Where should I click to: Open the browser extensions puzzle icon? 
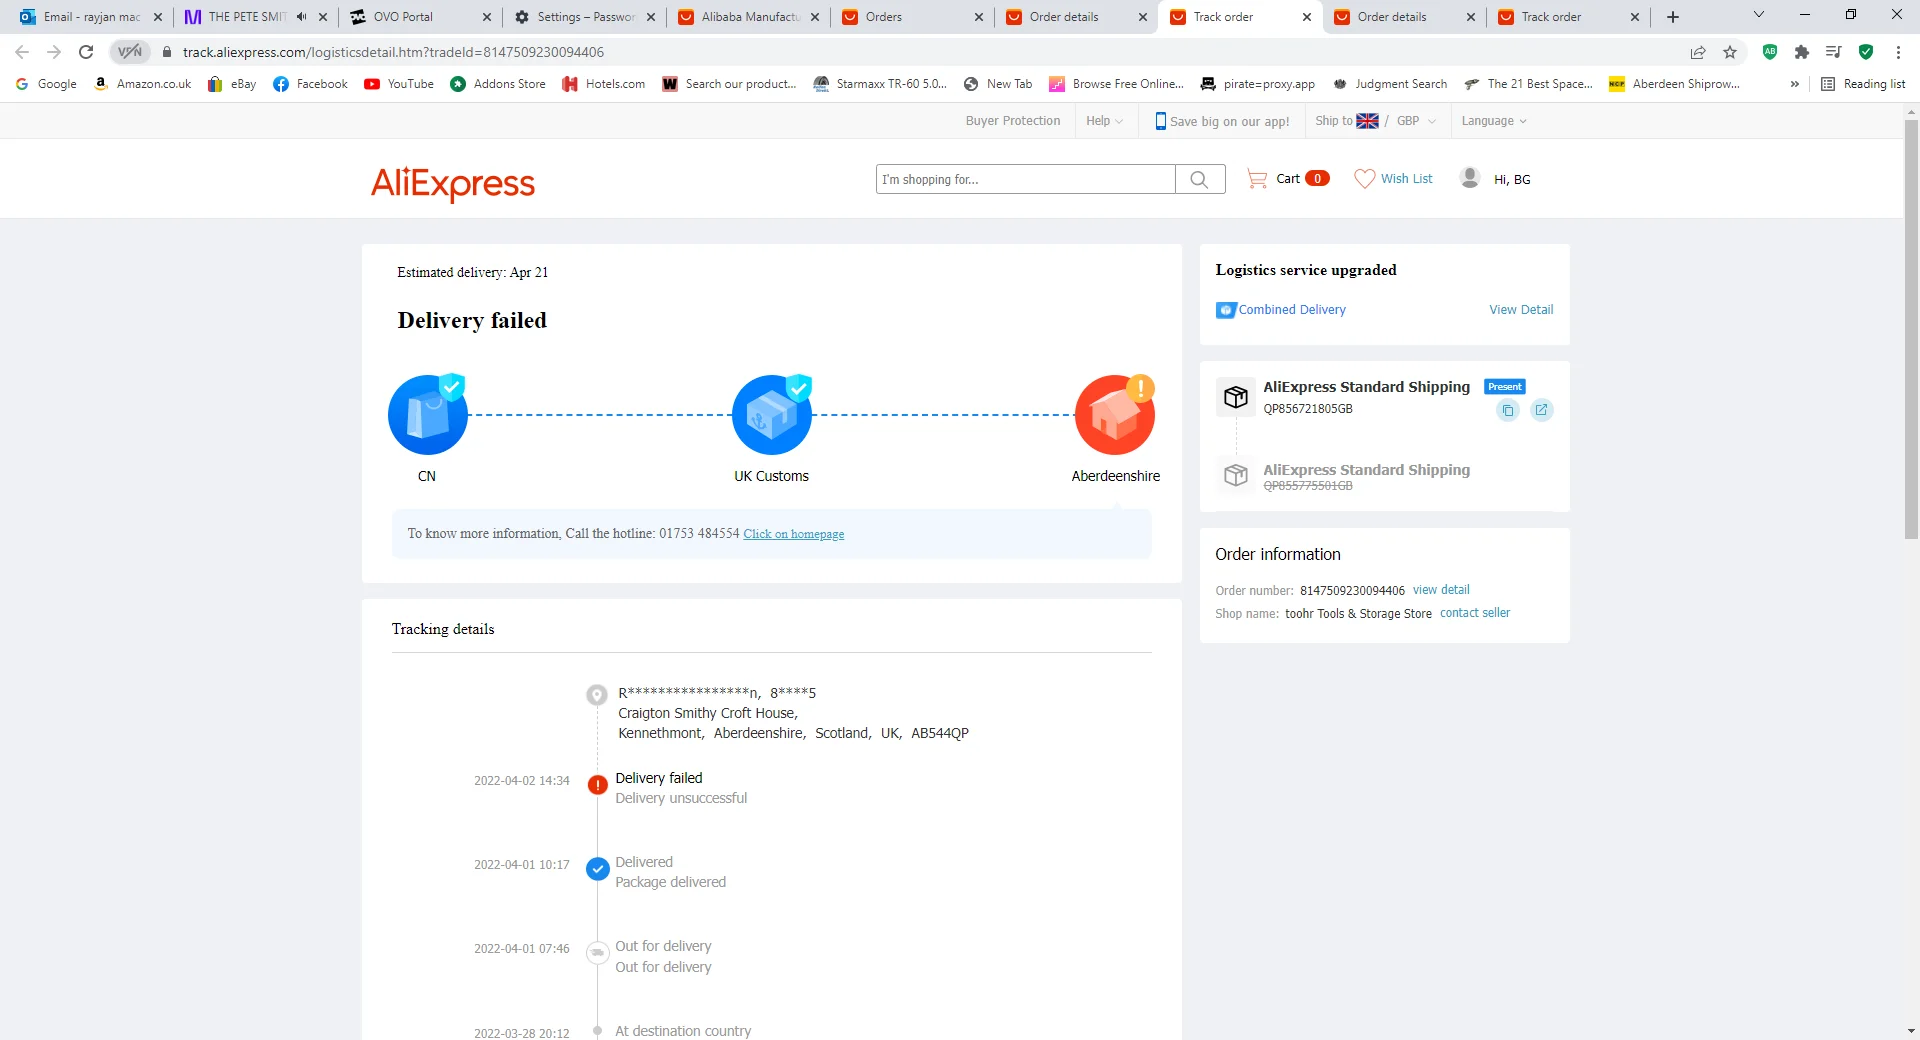tap(1802, 52)
